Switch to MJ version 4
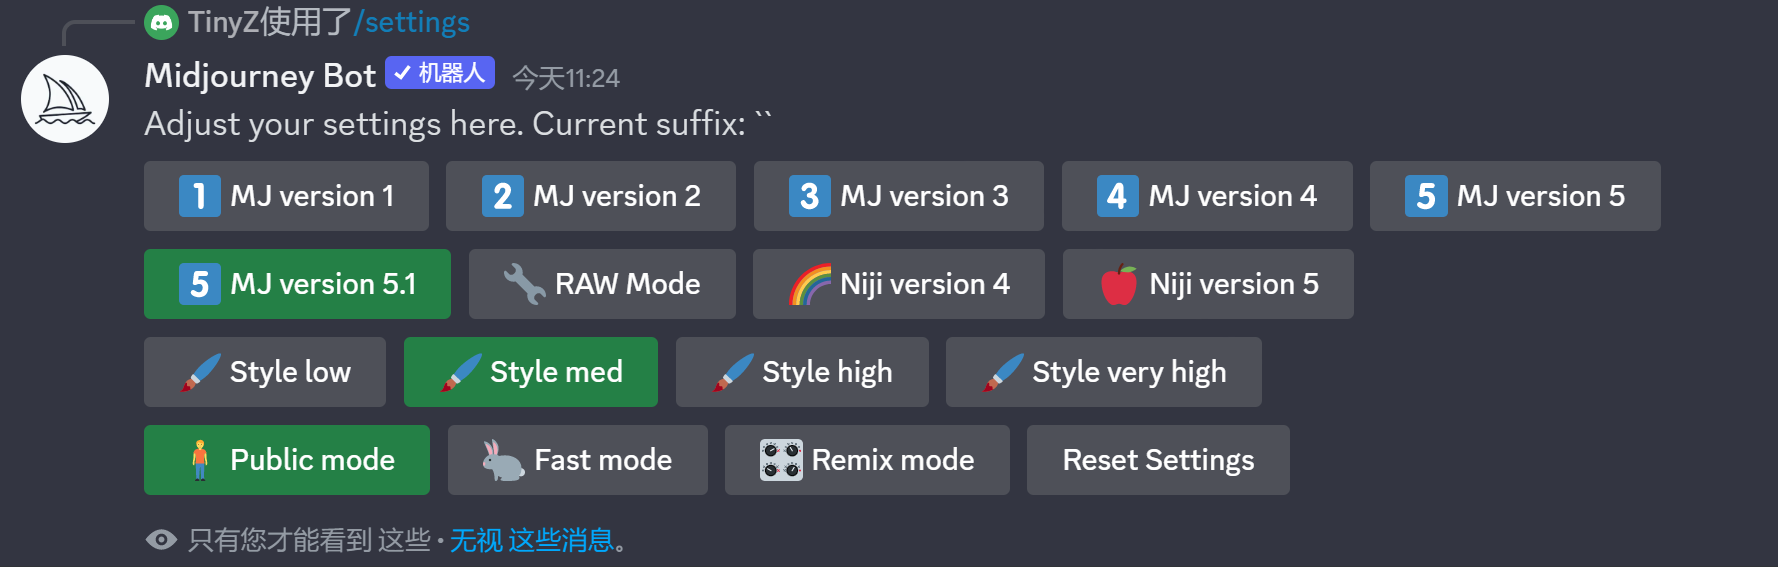The image size is (1778, 567). (1207, 196)
